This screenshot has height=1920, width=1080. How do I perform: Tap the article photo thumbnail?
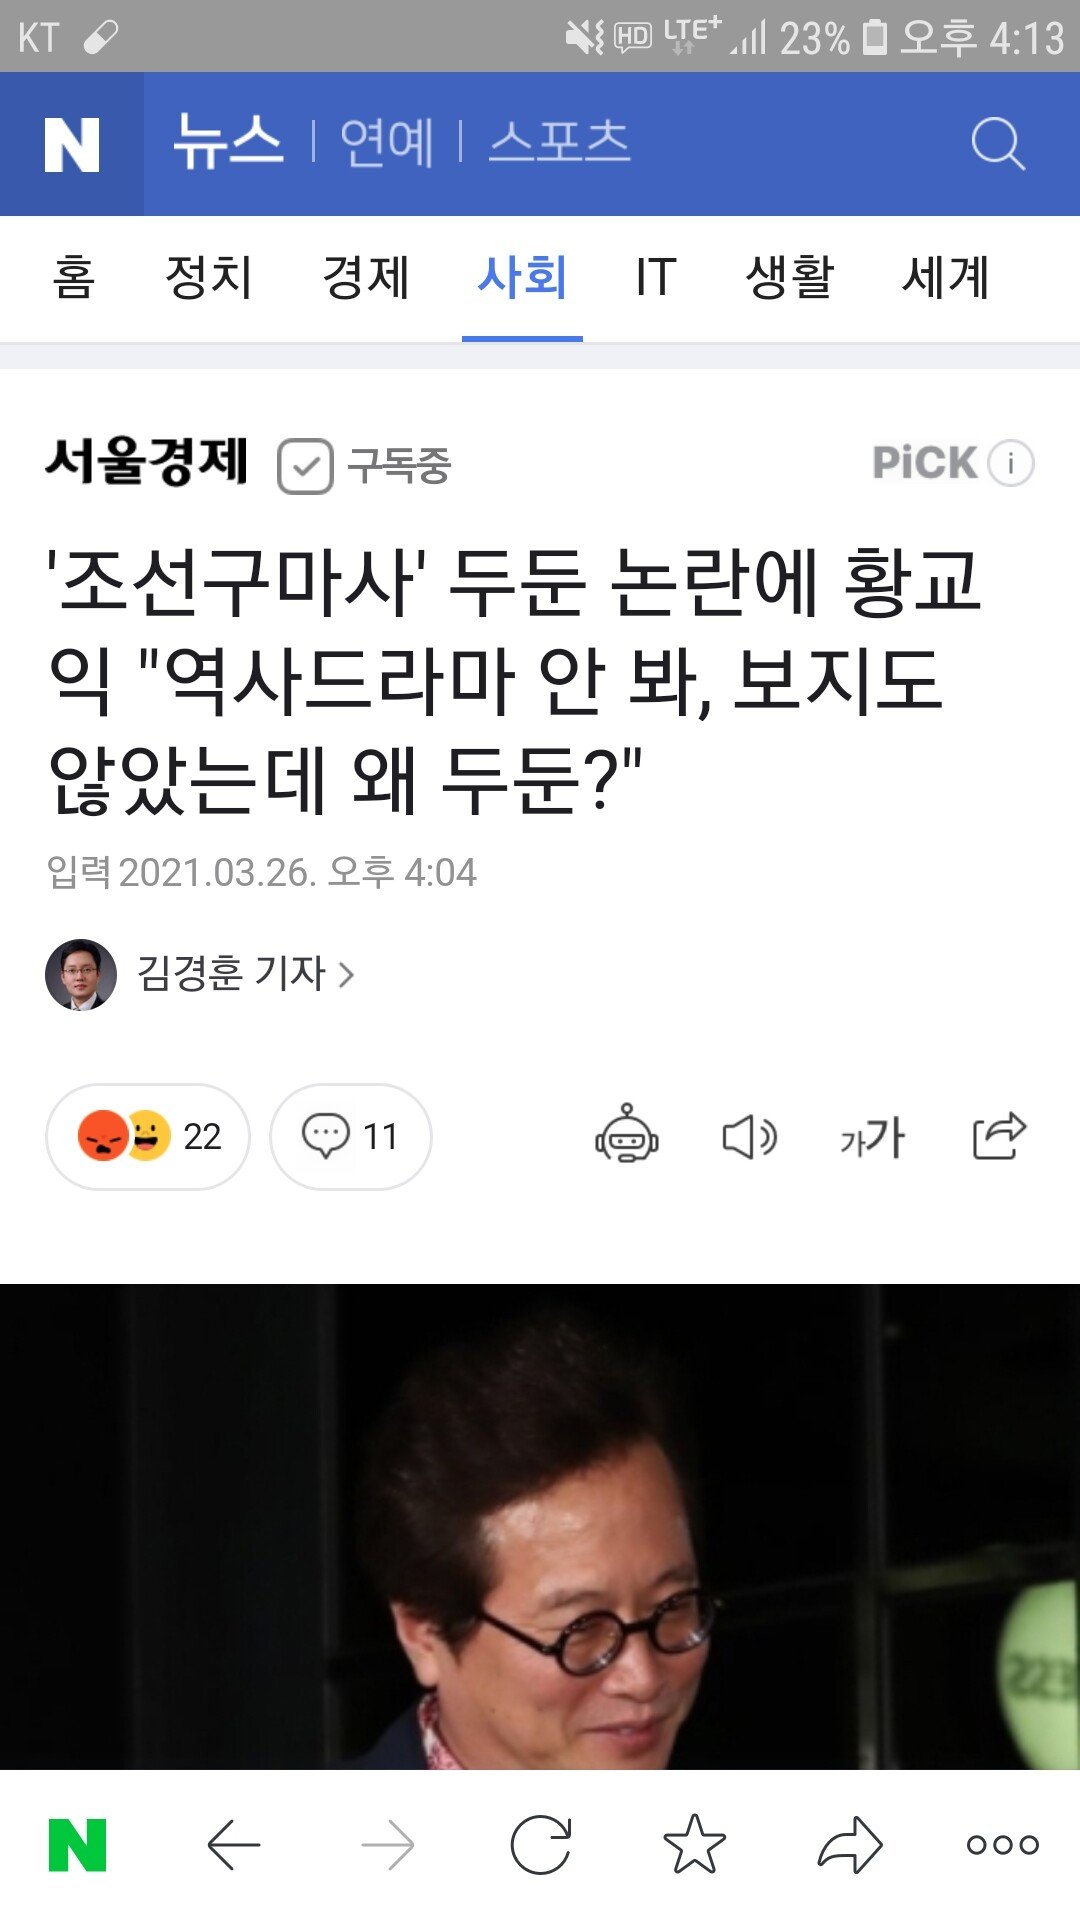[540, 1526]
